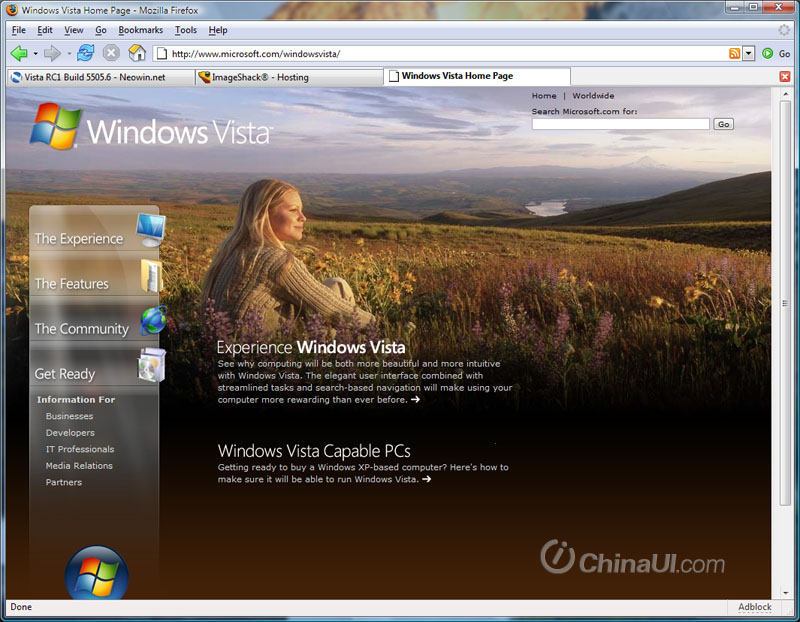Screen dimensions: 800x622
Task: Click the Experience Windows Vista heading
Action: coord(311,347)
